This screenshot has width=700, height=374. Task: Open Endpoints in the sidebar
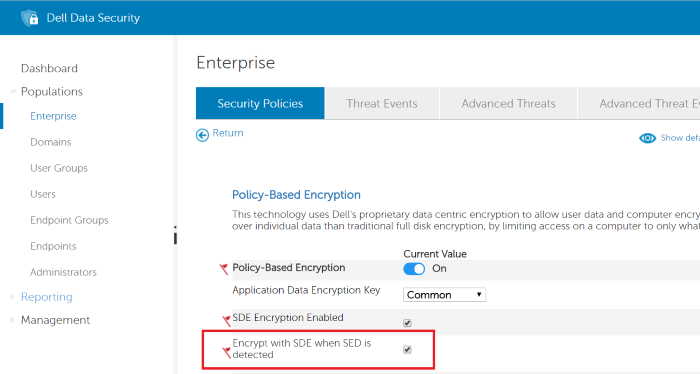(53, 246)
